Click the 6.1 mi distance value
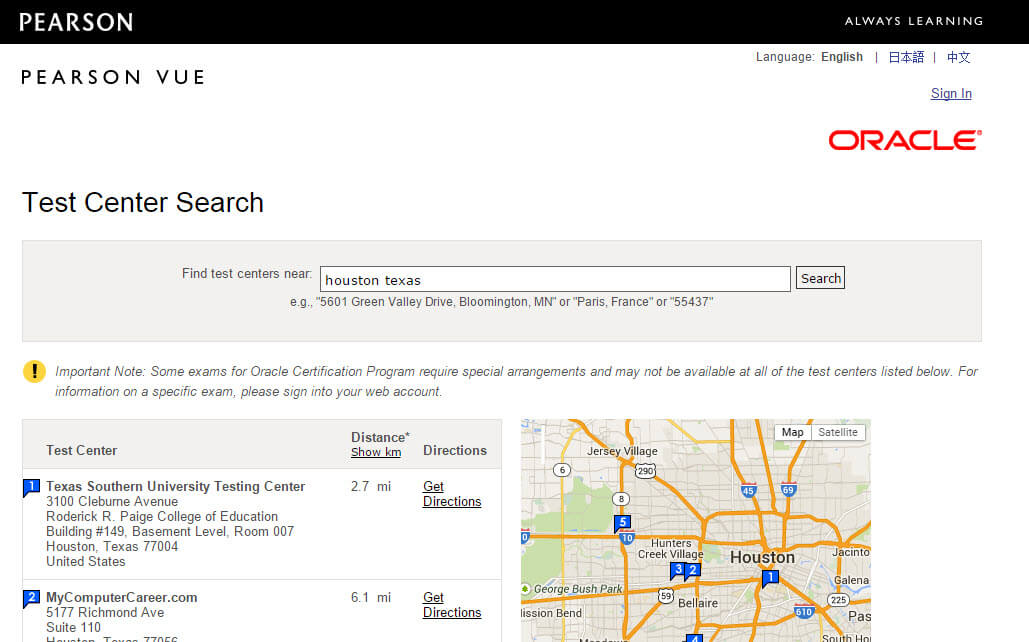 (x=371, y=597)
